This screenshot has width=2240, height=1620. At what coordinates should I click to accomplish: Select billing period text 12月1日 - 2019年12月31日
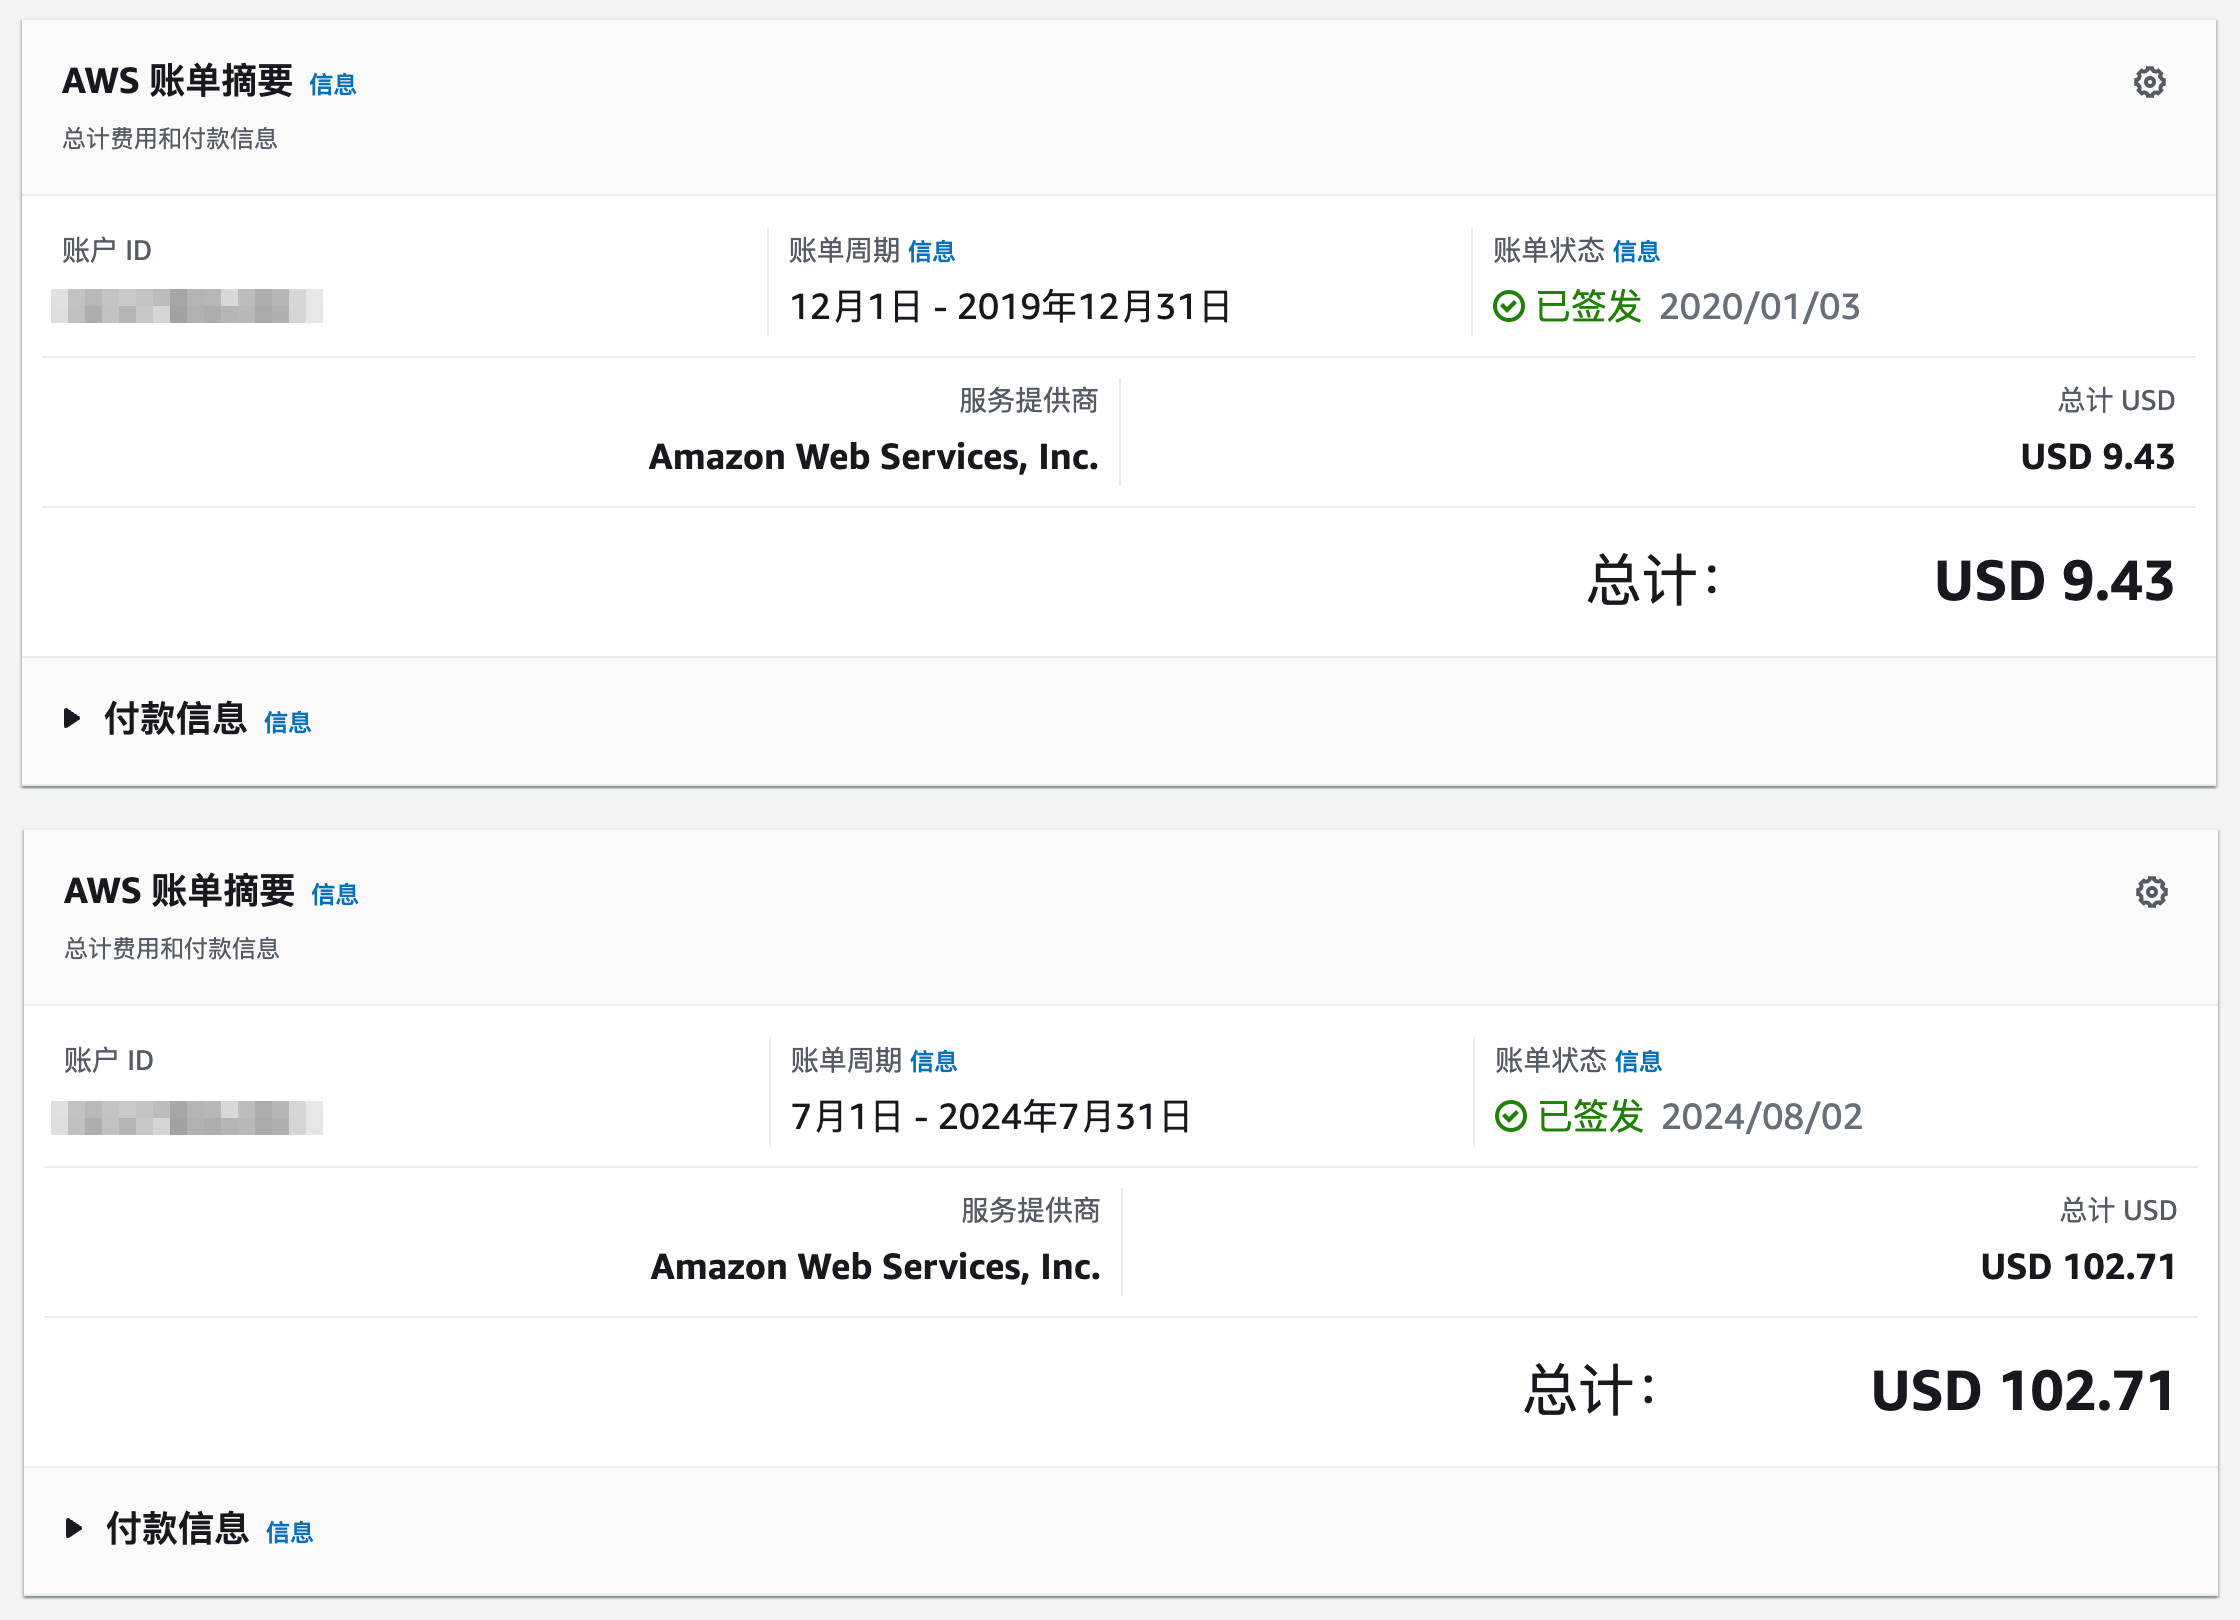(x=1010, y=306)
